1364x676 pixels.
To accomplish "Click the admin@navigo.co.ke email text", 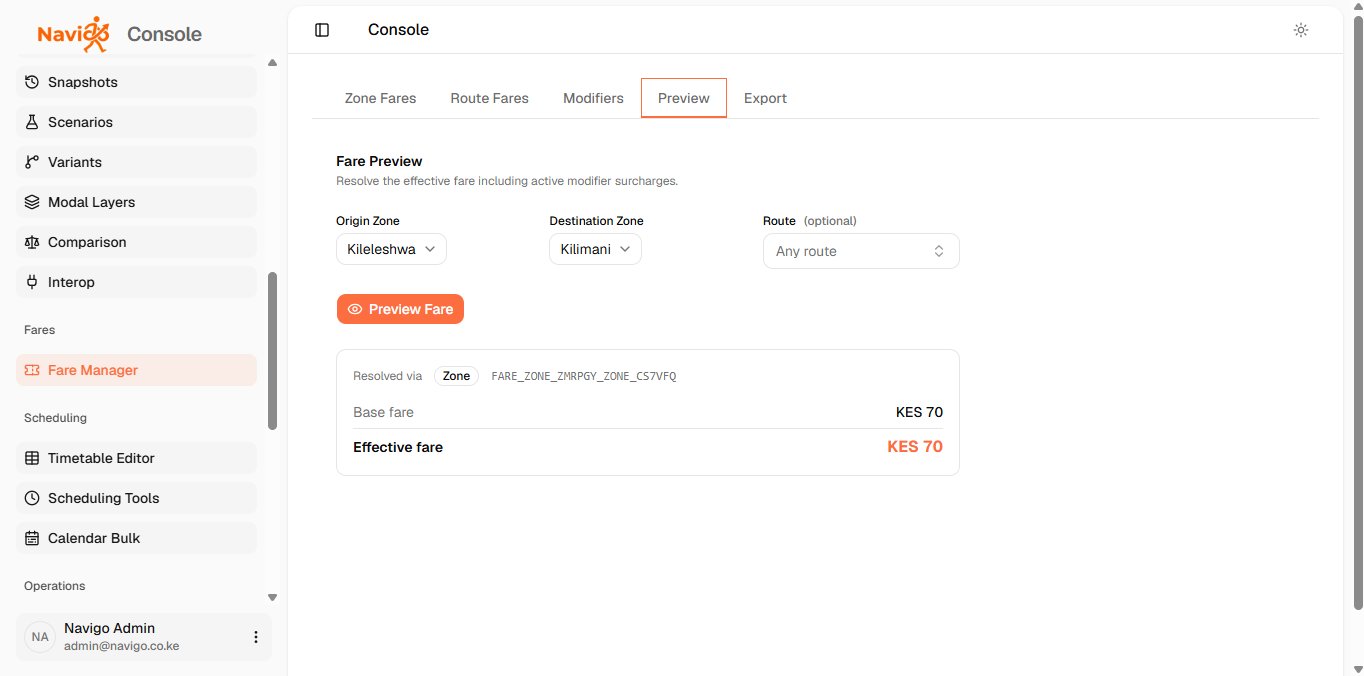I will (x=121, y=646).
